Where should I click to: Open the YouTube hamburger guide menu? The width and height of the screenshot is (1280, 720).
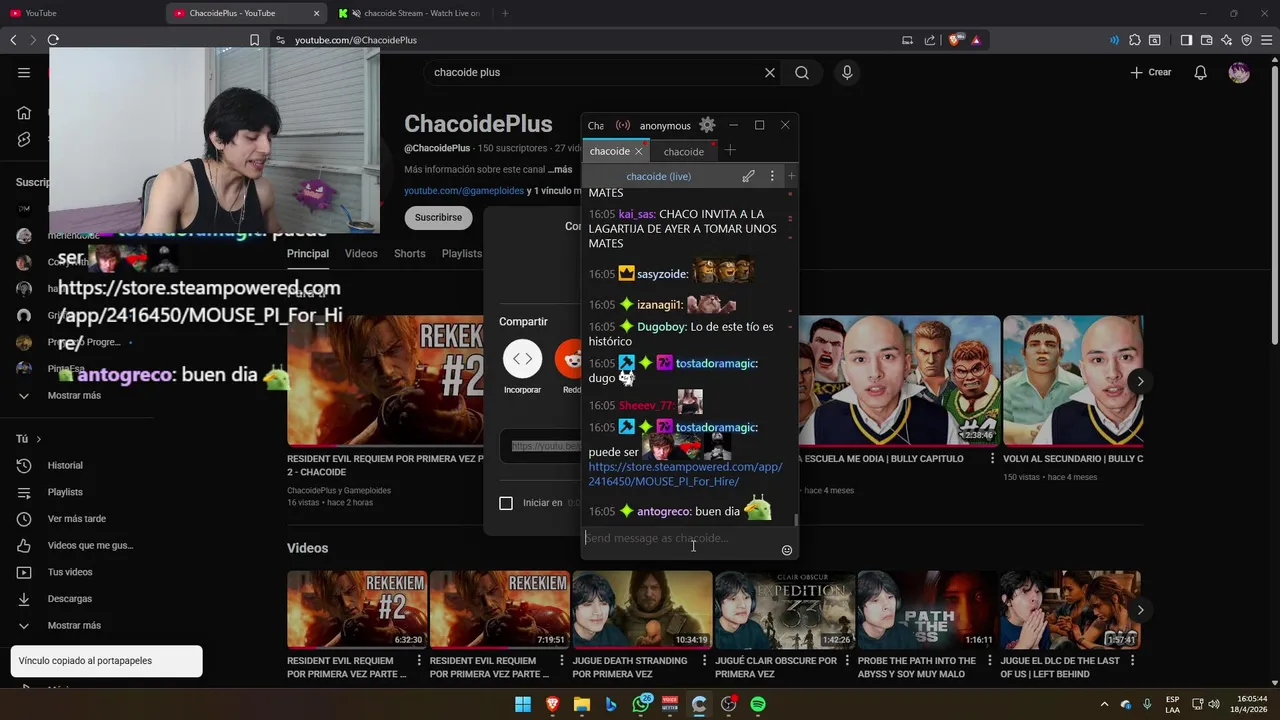pyautogui.click(x=24, y=72)
